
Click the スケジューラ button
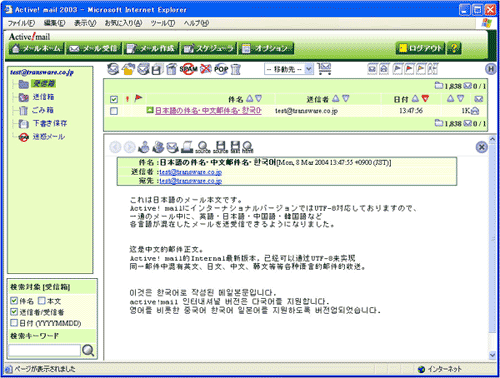coord(209,49)
